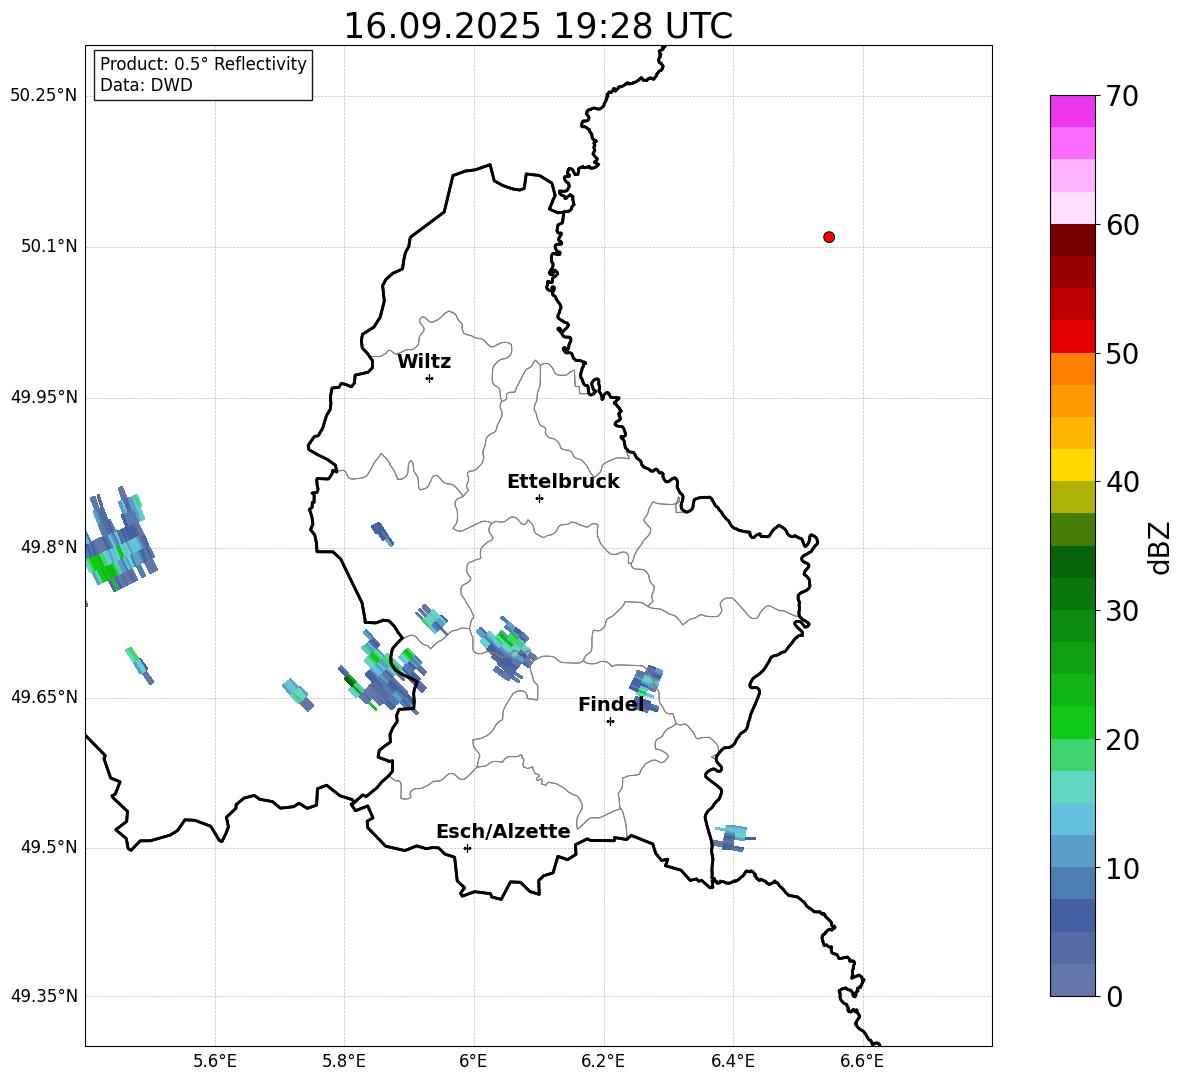Click the cross marker under Findel

coord(610,722)
